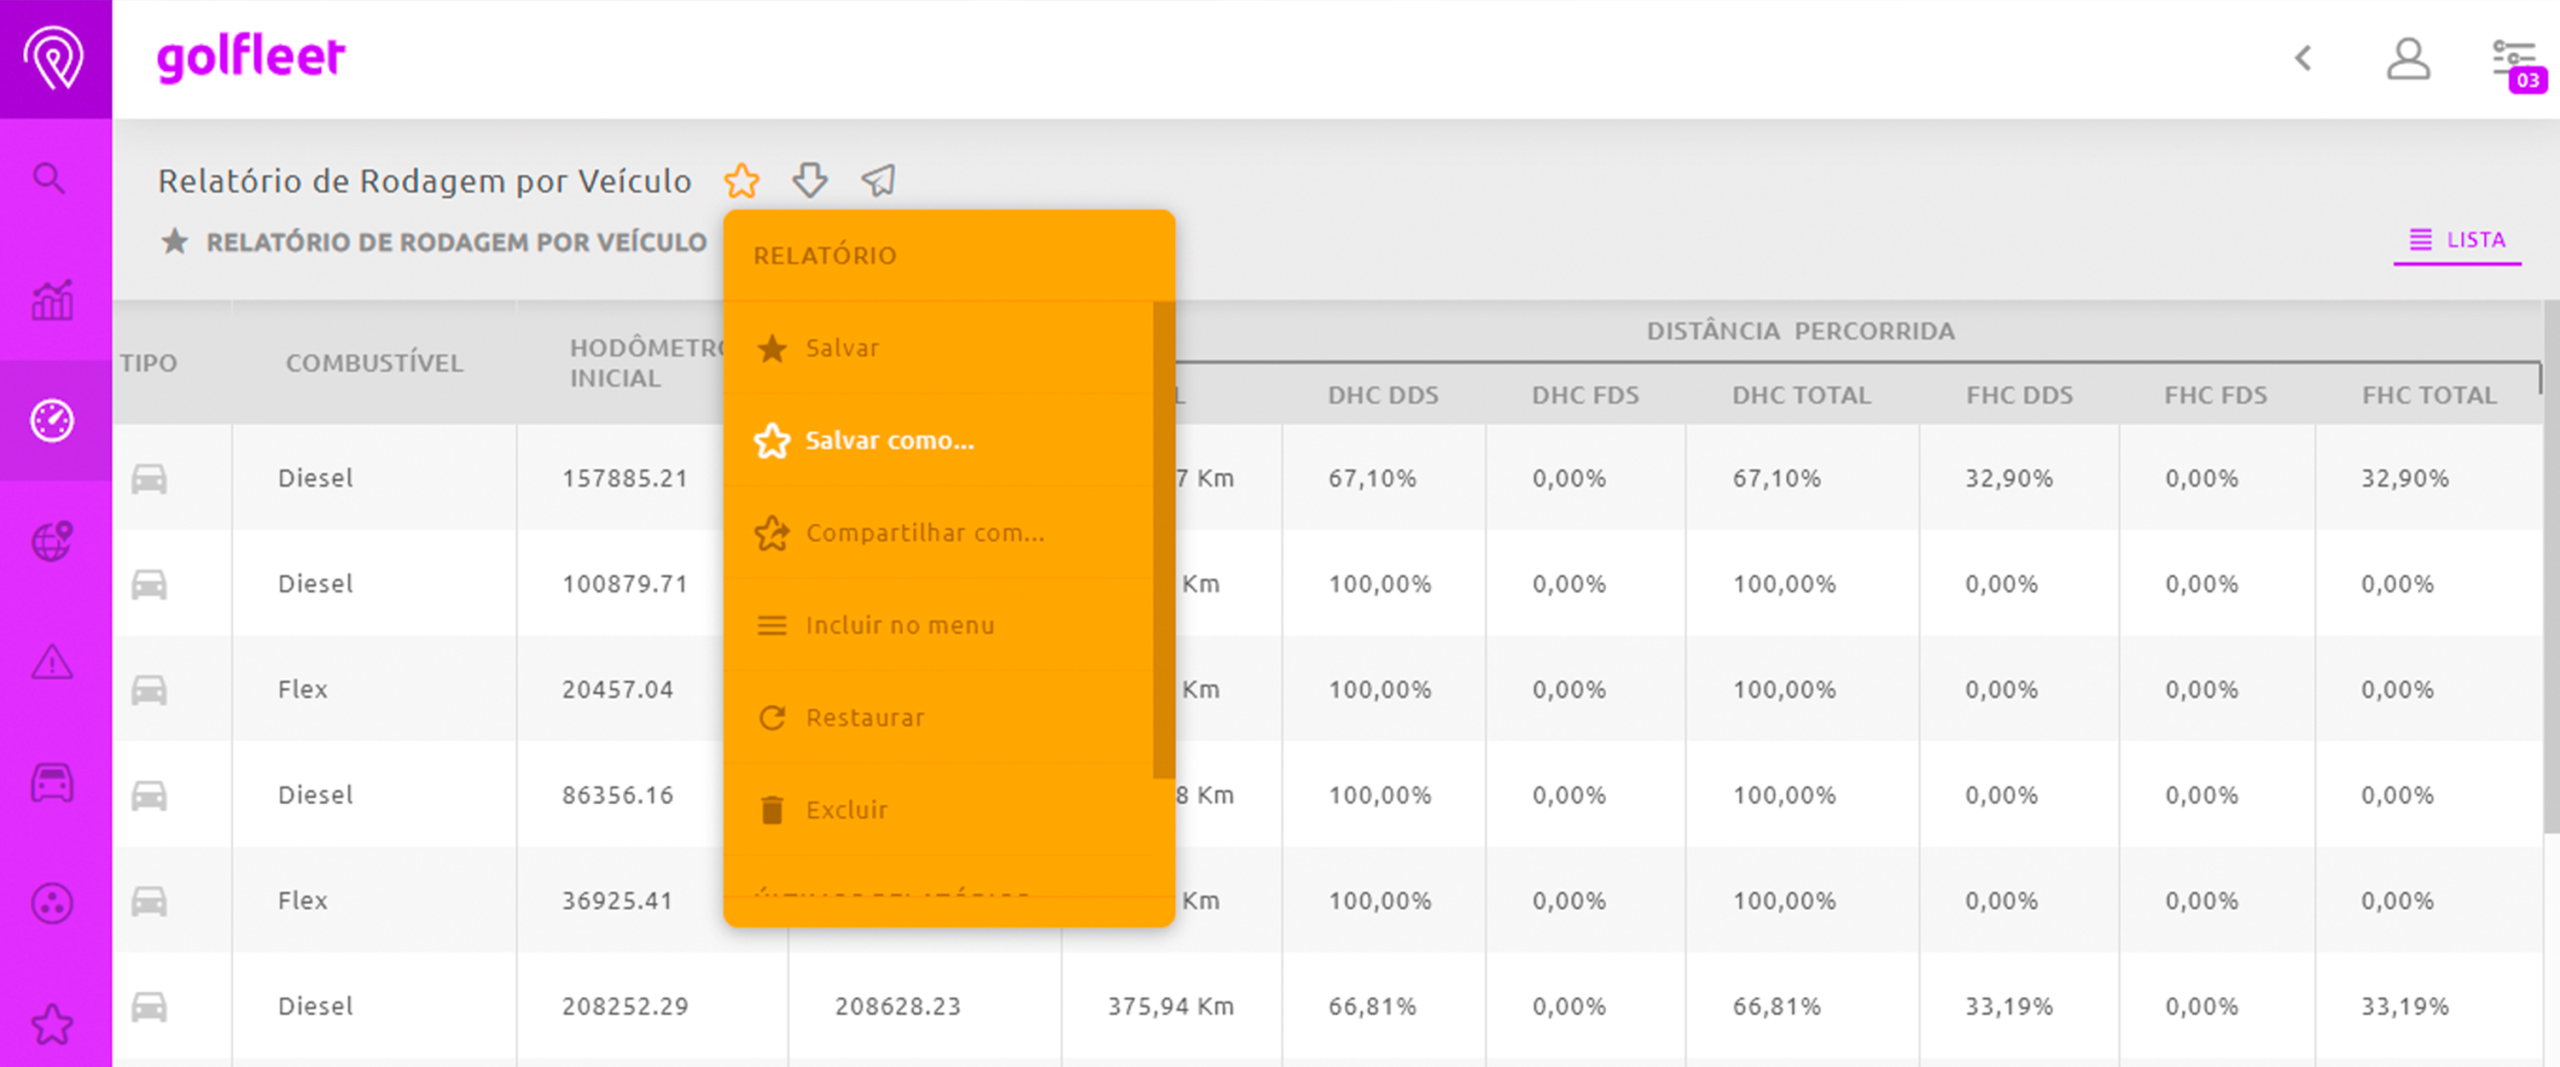Toggle the orange favorite star next to title

[742, 180]
